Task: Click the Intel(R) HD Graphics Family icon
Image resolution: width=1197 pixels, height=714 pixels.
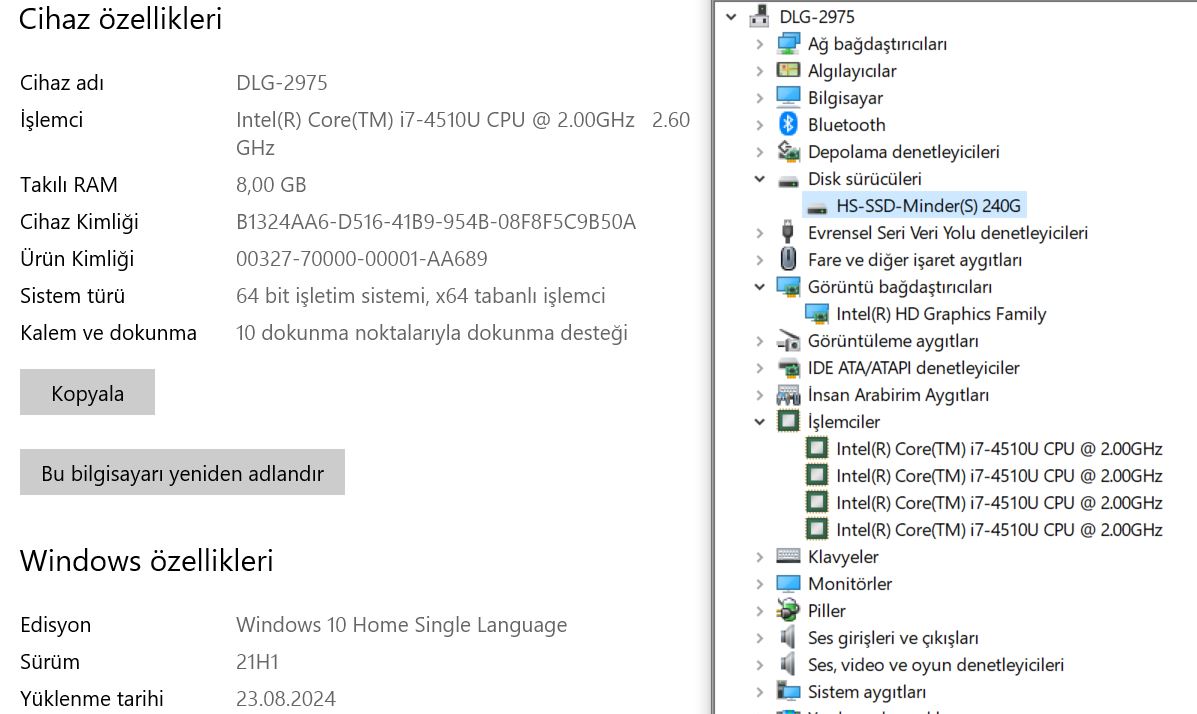Action: (817, 313)
